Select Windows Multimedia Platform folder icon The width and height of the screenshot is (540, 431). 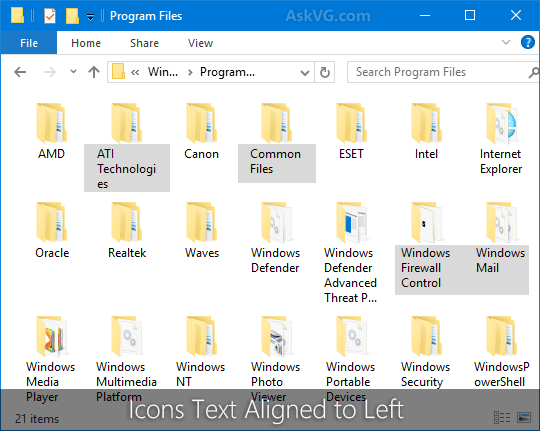tap(127, 336)
